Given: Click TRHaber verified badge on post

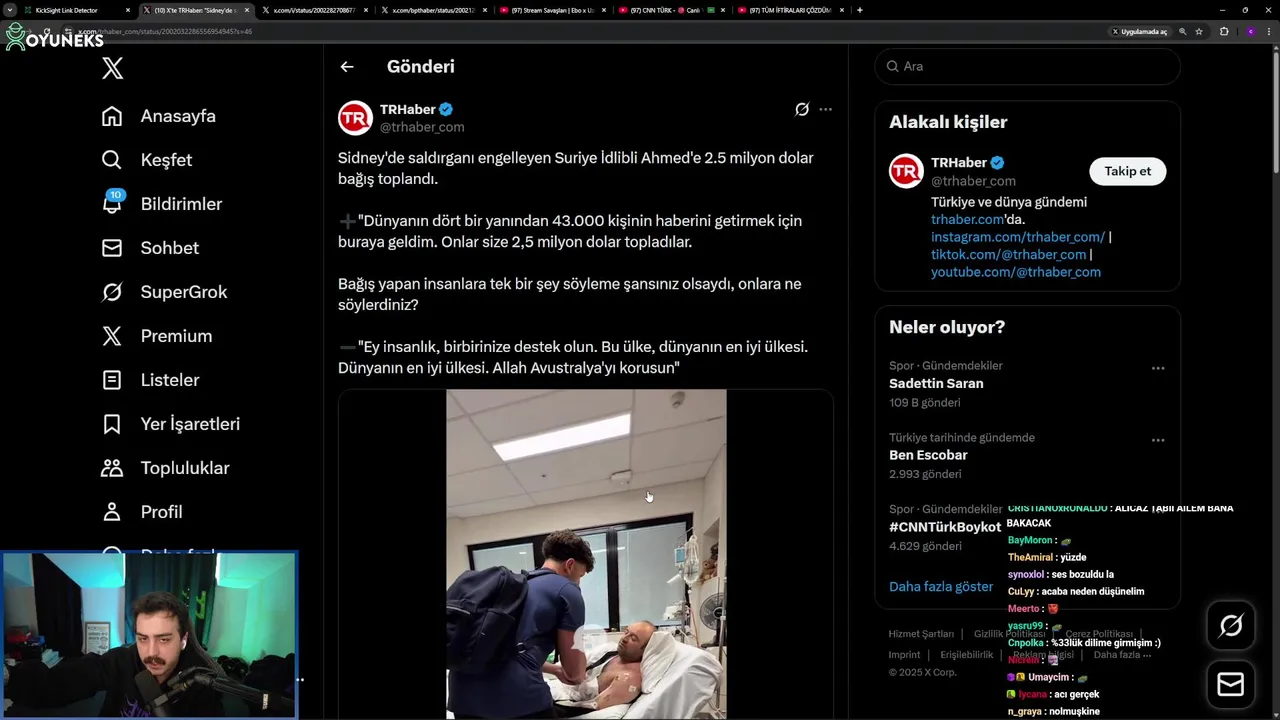Looking at the screenshot, I should coord(446,109).
